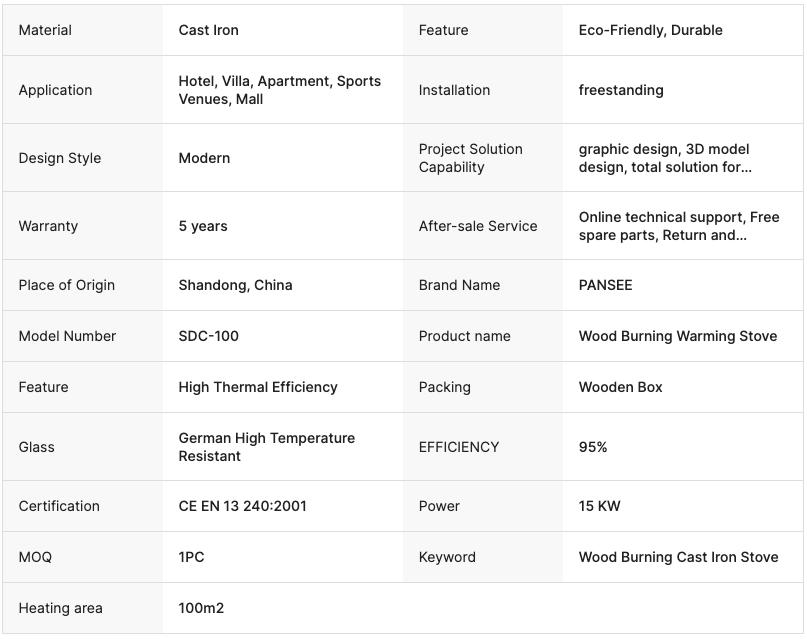Viewport: 807px width, 639px height.
Task: Click the Wood Burning Cast Iron Stove keyword
Action: 678,557
